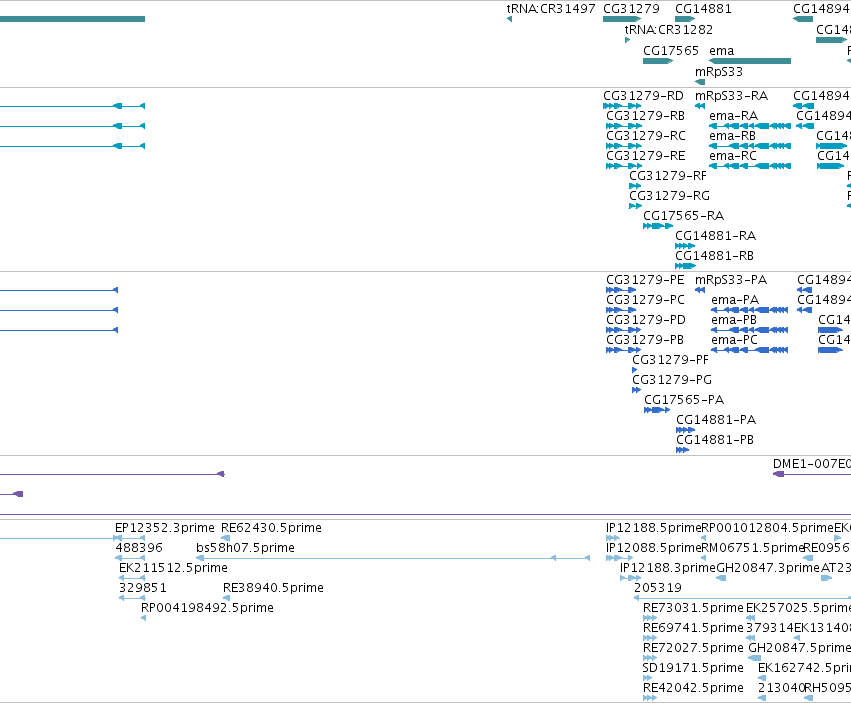Open protein ema-PB

click(734, 320)
